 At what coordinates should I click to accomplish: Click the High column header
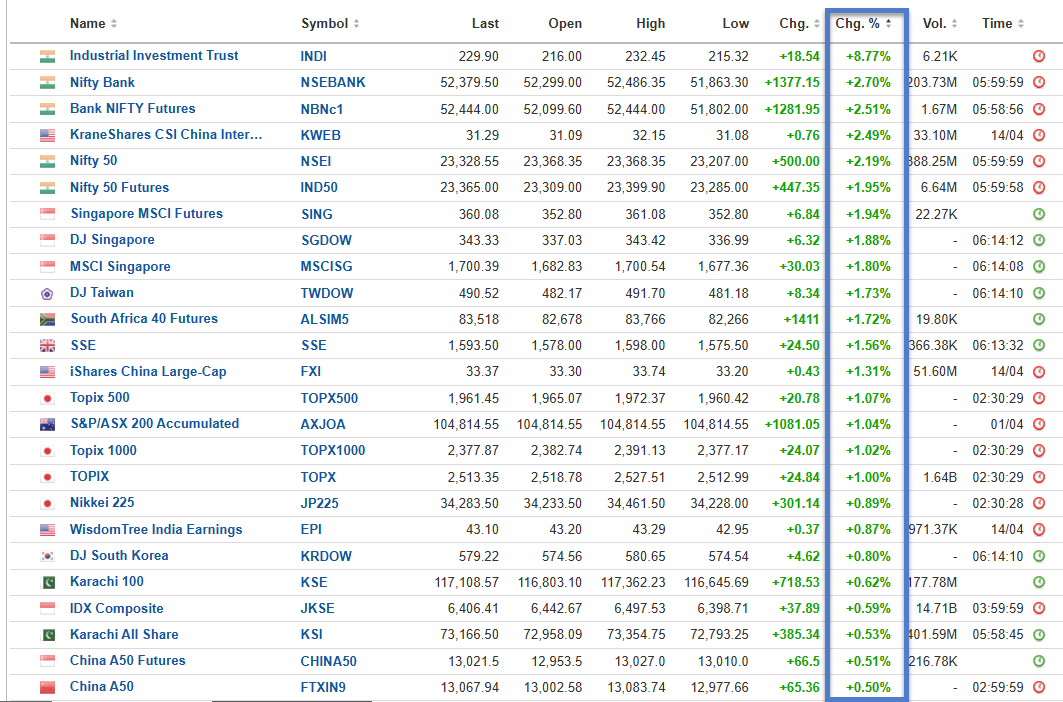pos(651,24)
